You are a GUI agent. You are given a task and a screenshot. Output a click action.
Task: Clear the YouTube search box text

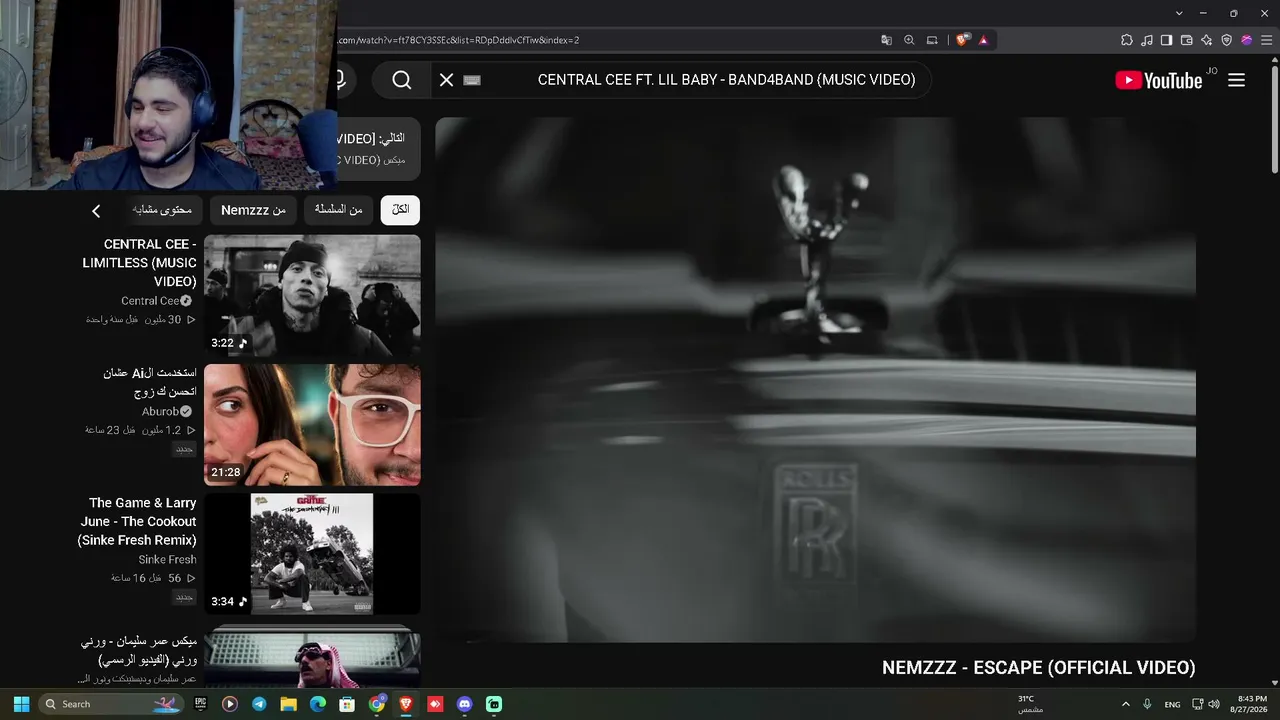click(x=447, y=80)
